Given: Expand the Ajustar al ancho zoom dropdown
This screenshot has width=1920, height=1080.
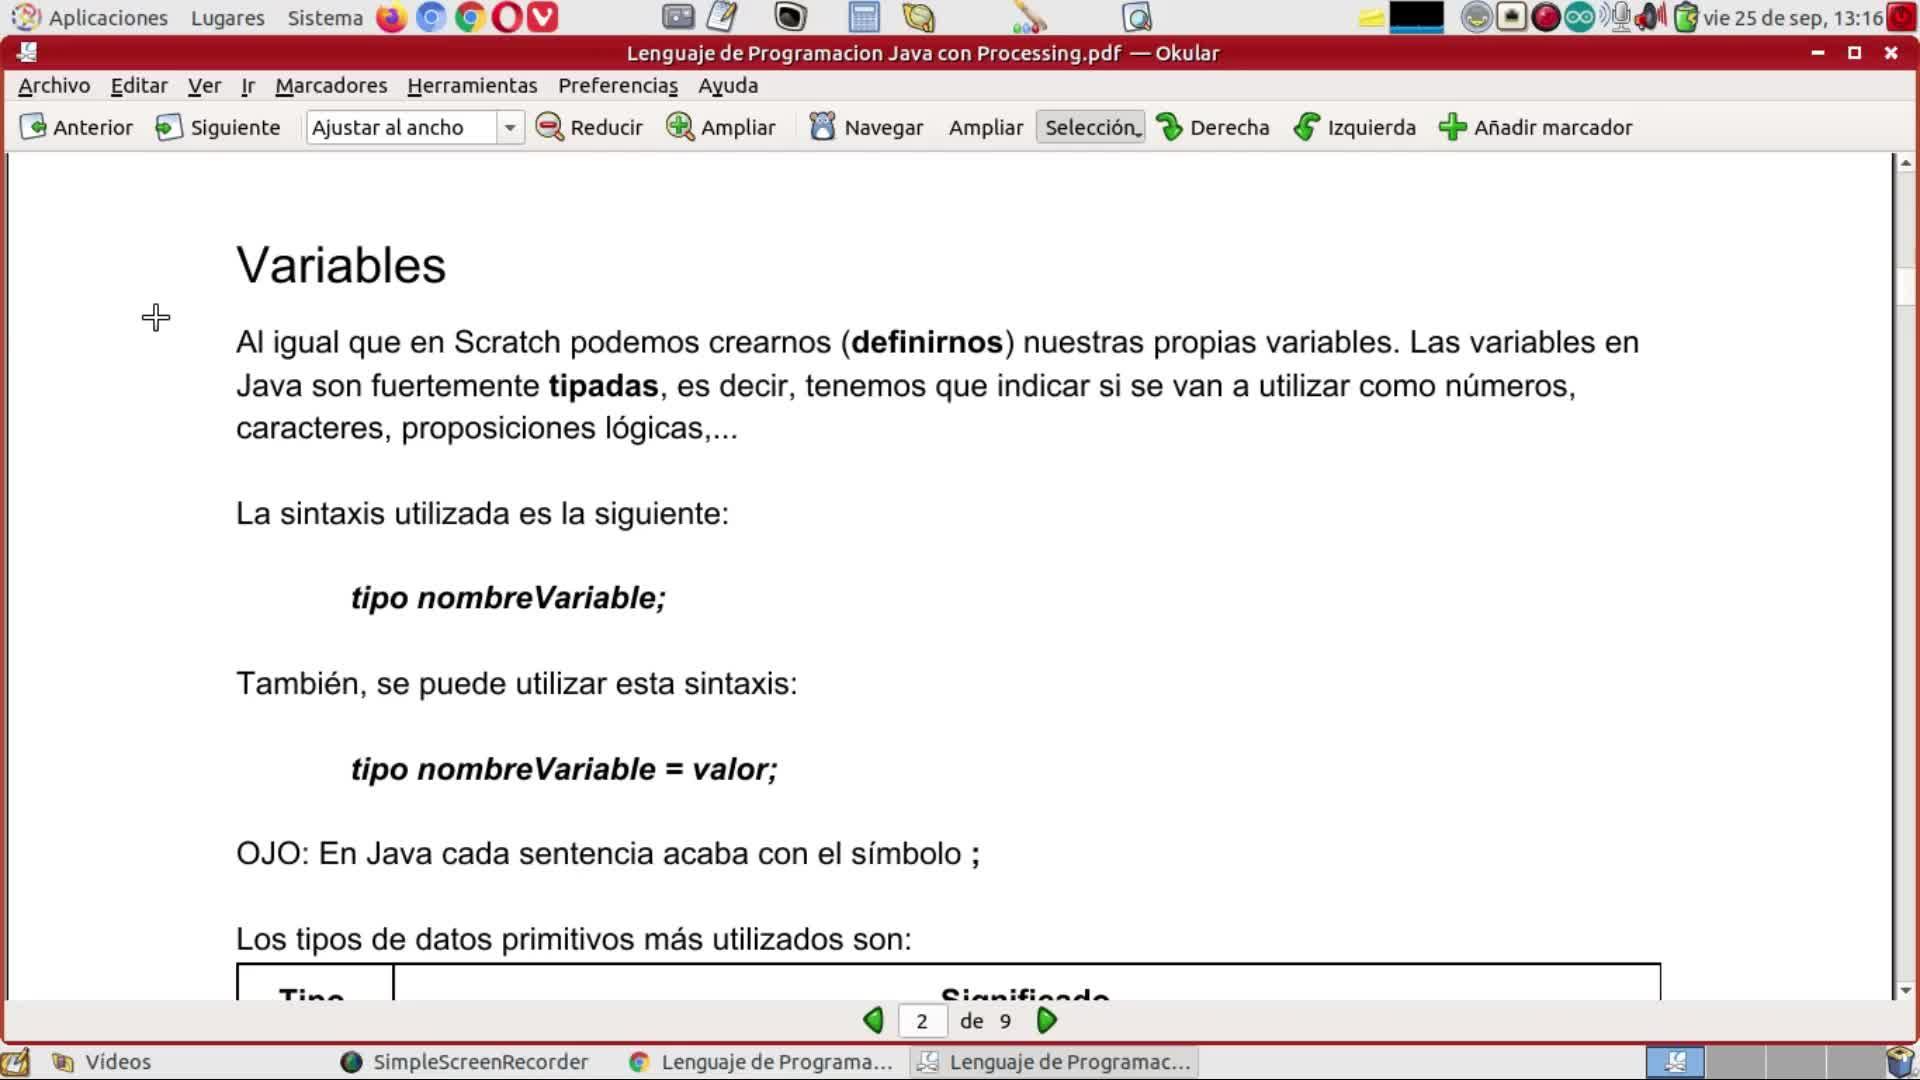Looking at the screenshot, I should (510, 127).
